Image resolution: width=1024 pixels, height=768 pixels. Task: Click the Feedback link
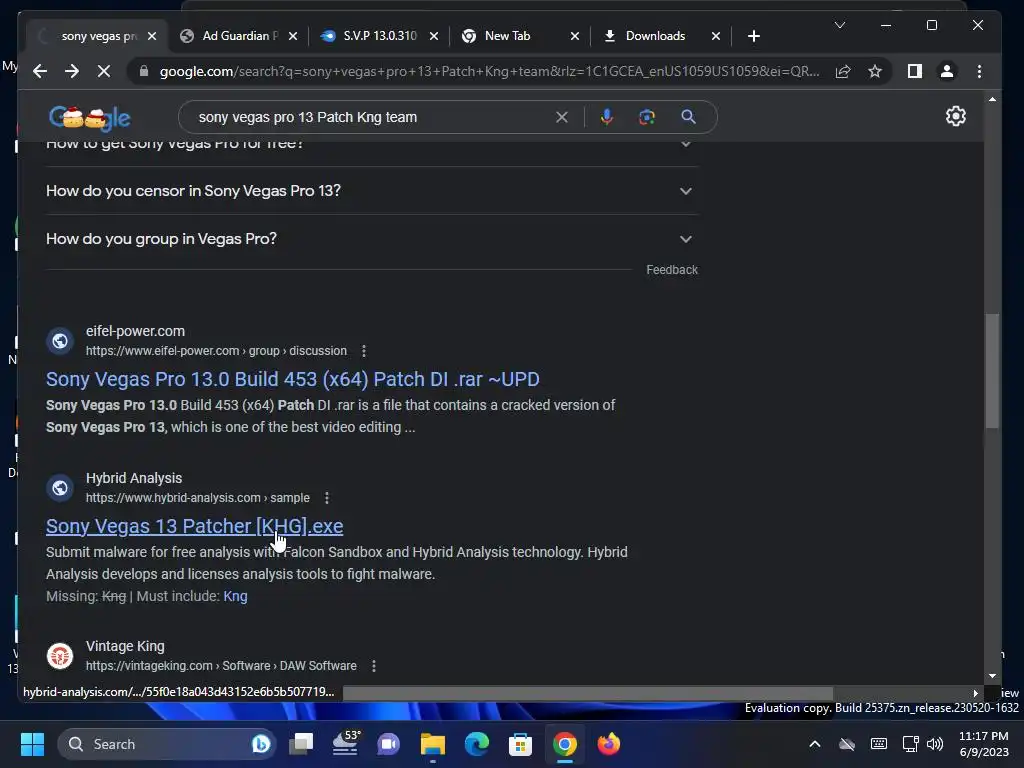tap(672, 270)
